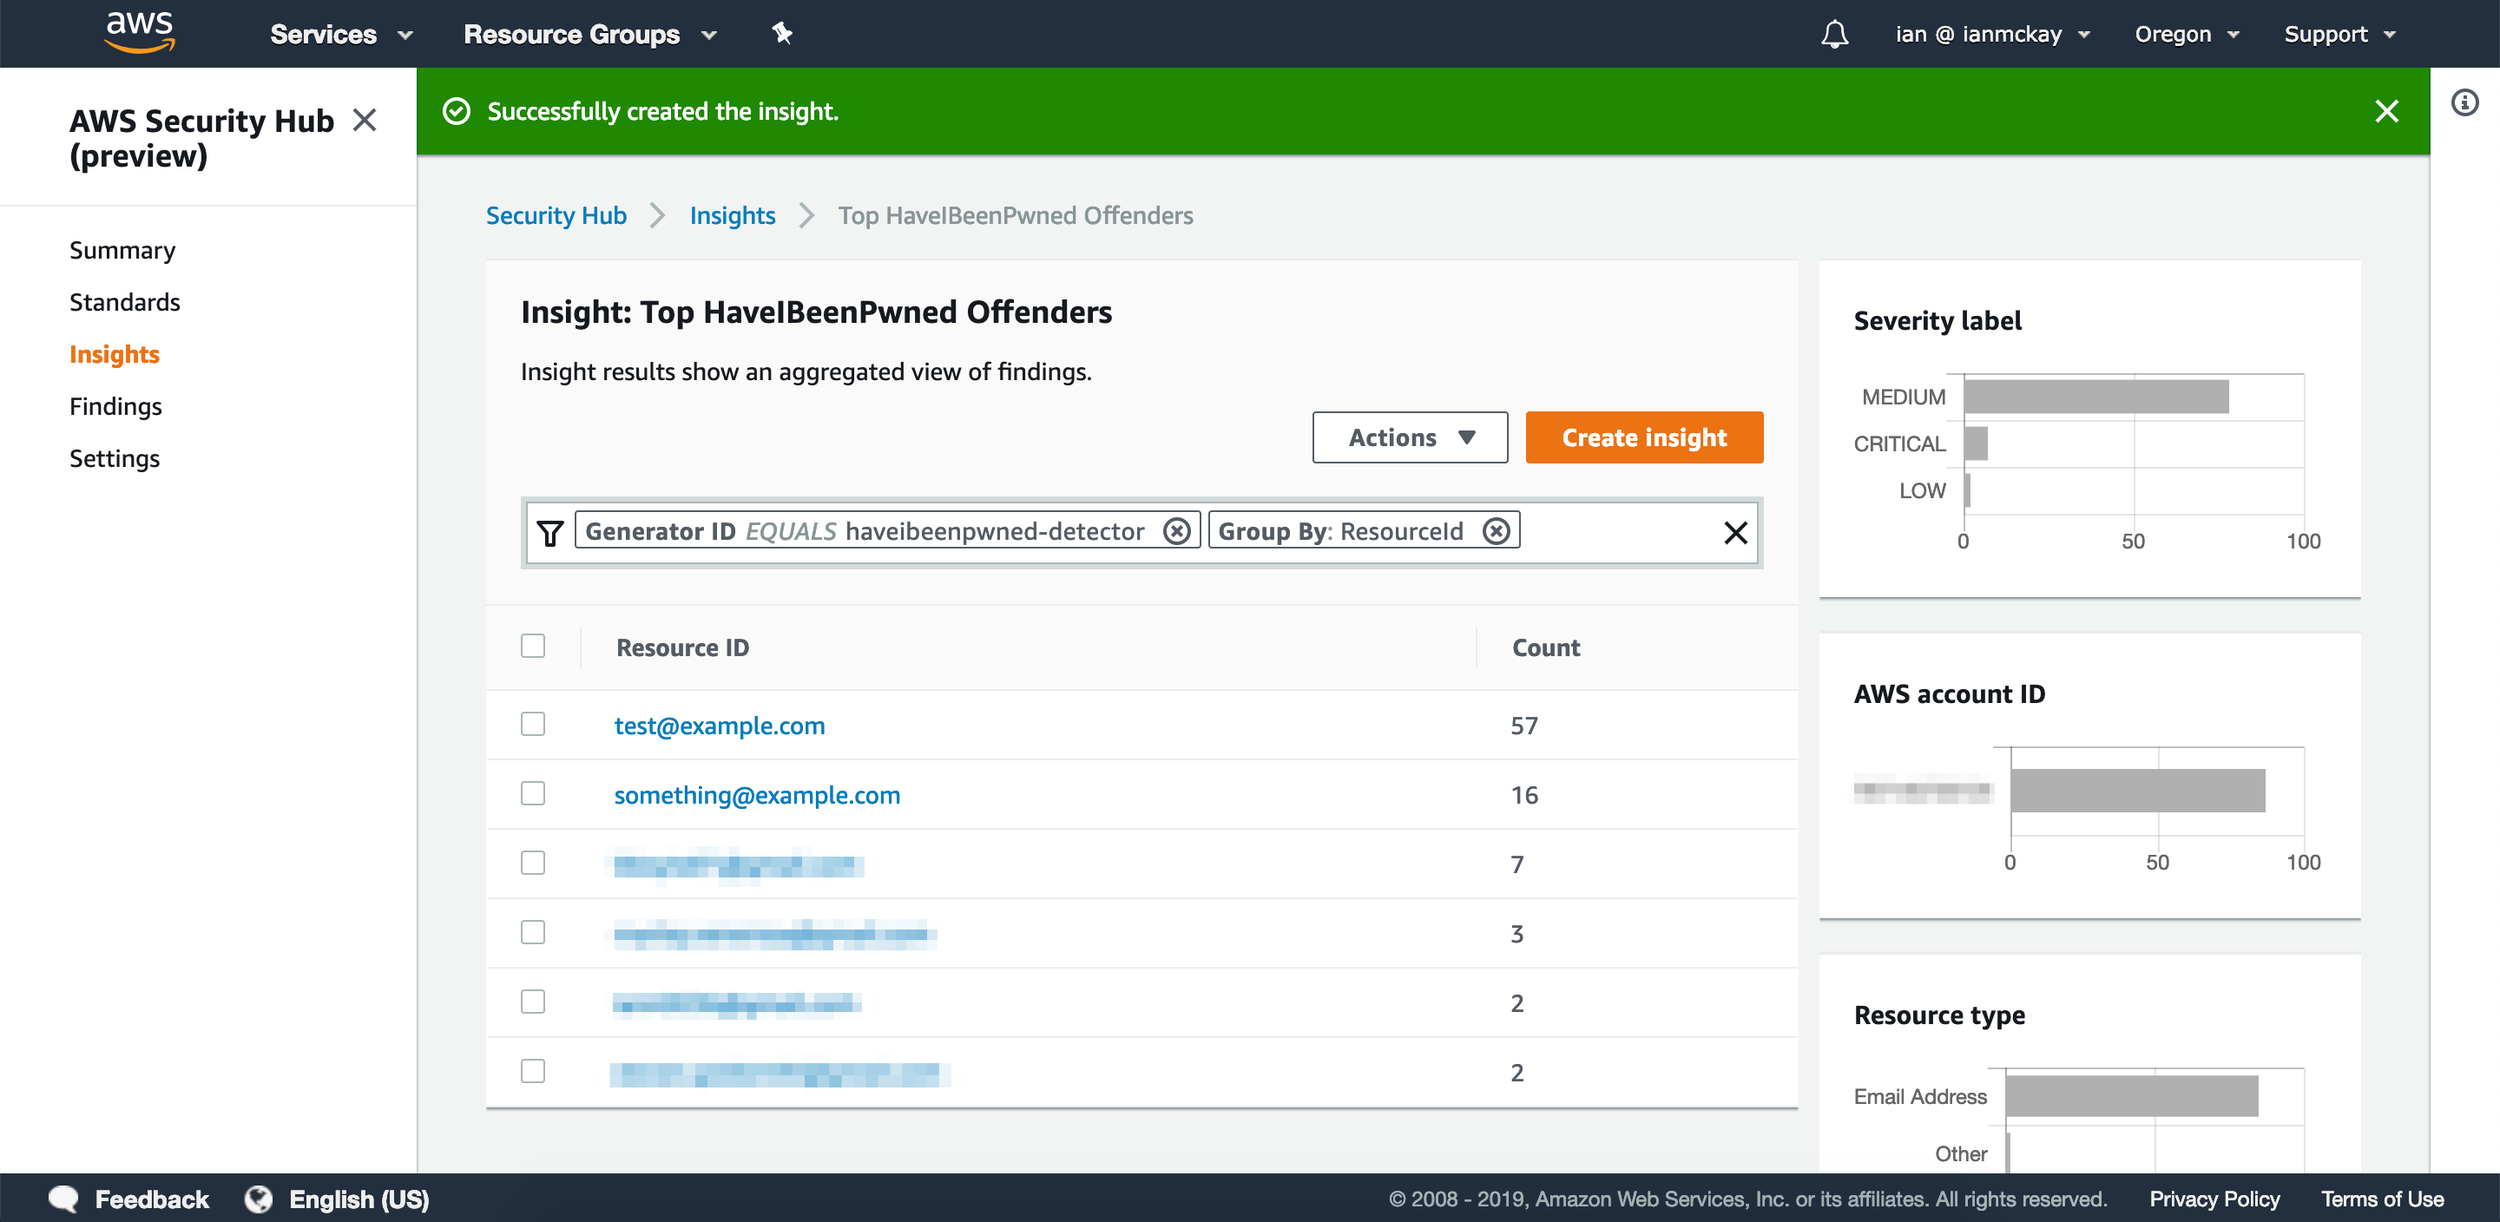Click the Feedback speech bubble icon
Viewport: 2500px width, 1222px height.
(x=63, y=1199)
